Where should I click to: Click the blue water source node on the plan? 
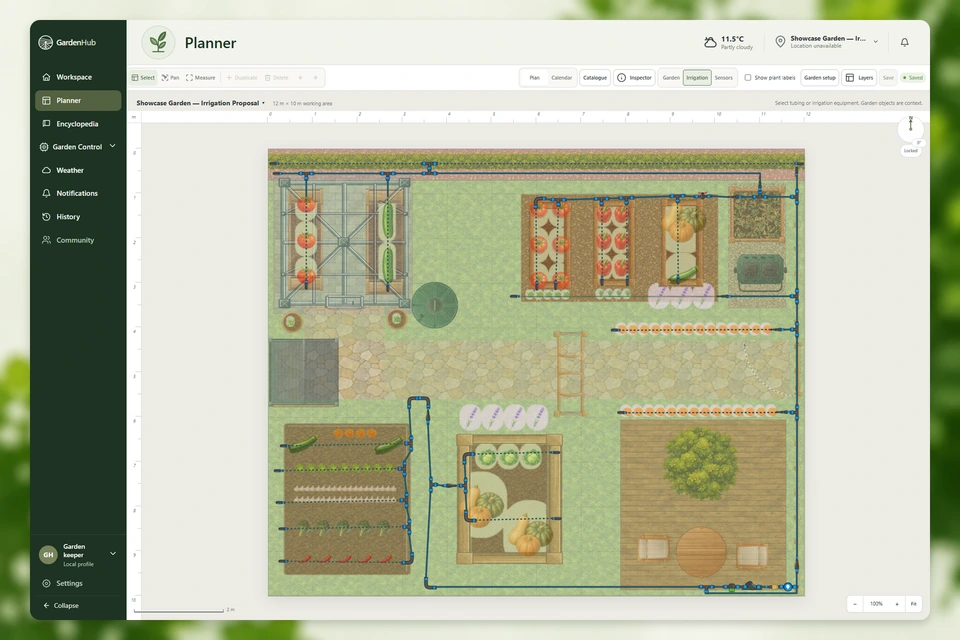click(788, 587)
